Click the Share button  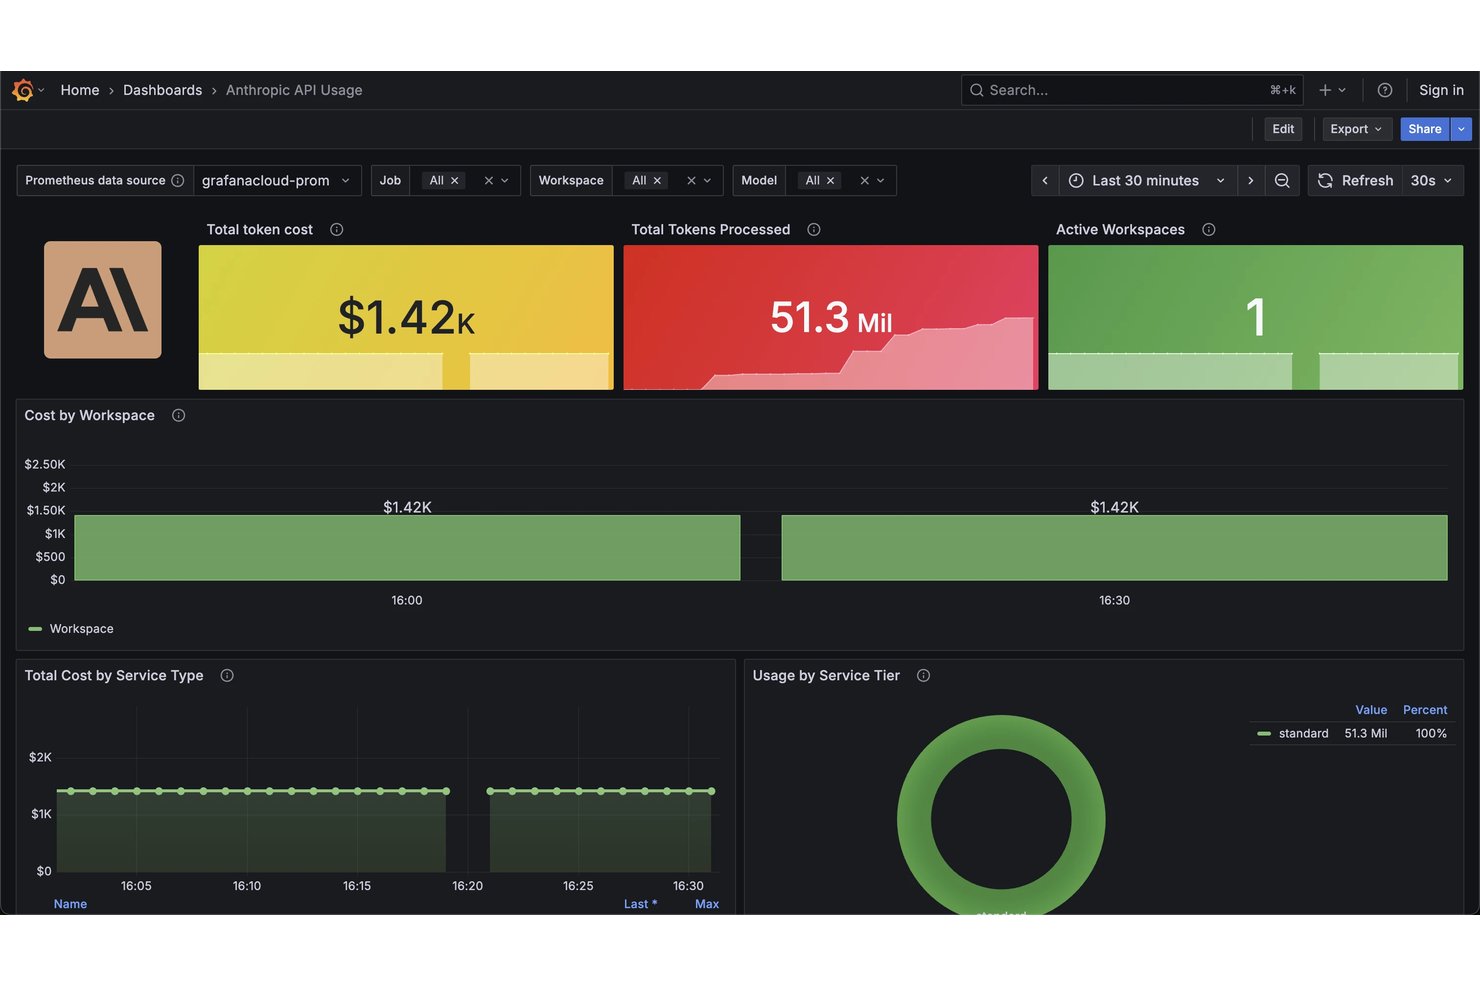1425,129
